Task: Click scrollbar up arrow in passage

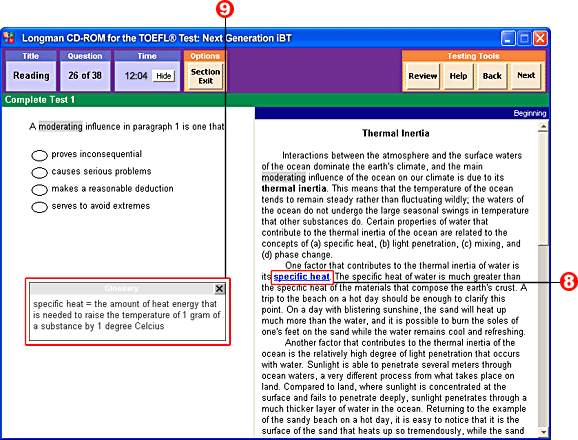Action: pyautogui.click(x=543, y=127)
